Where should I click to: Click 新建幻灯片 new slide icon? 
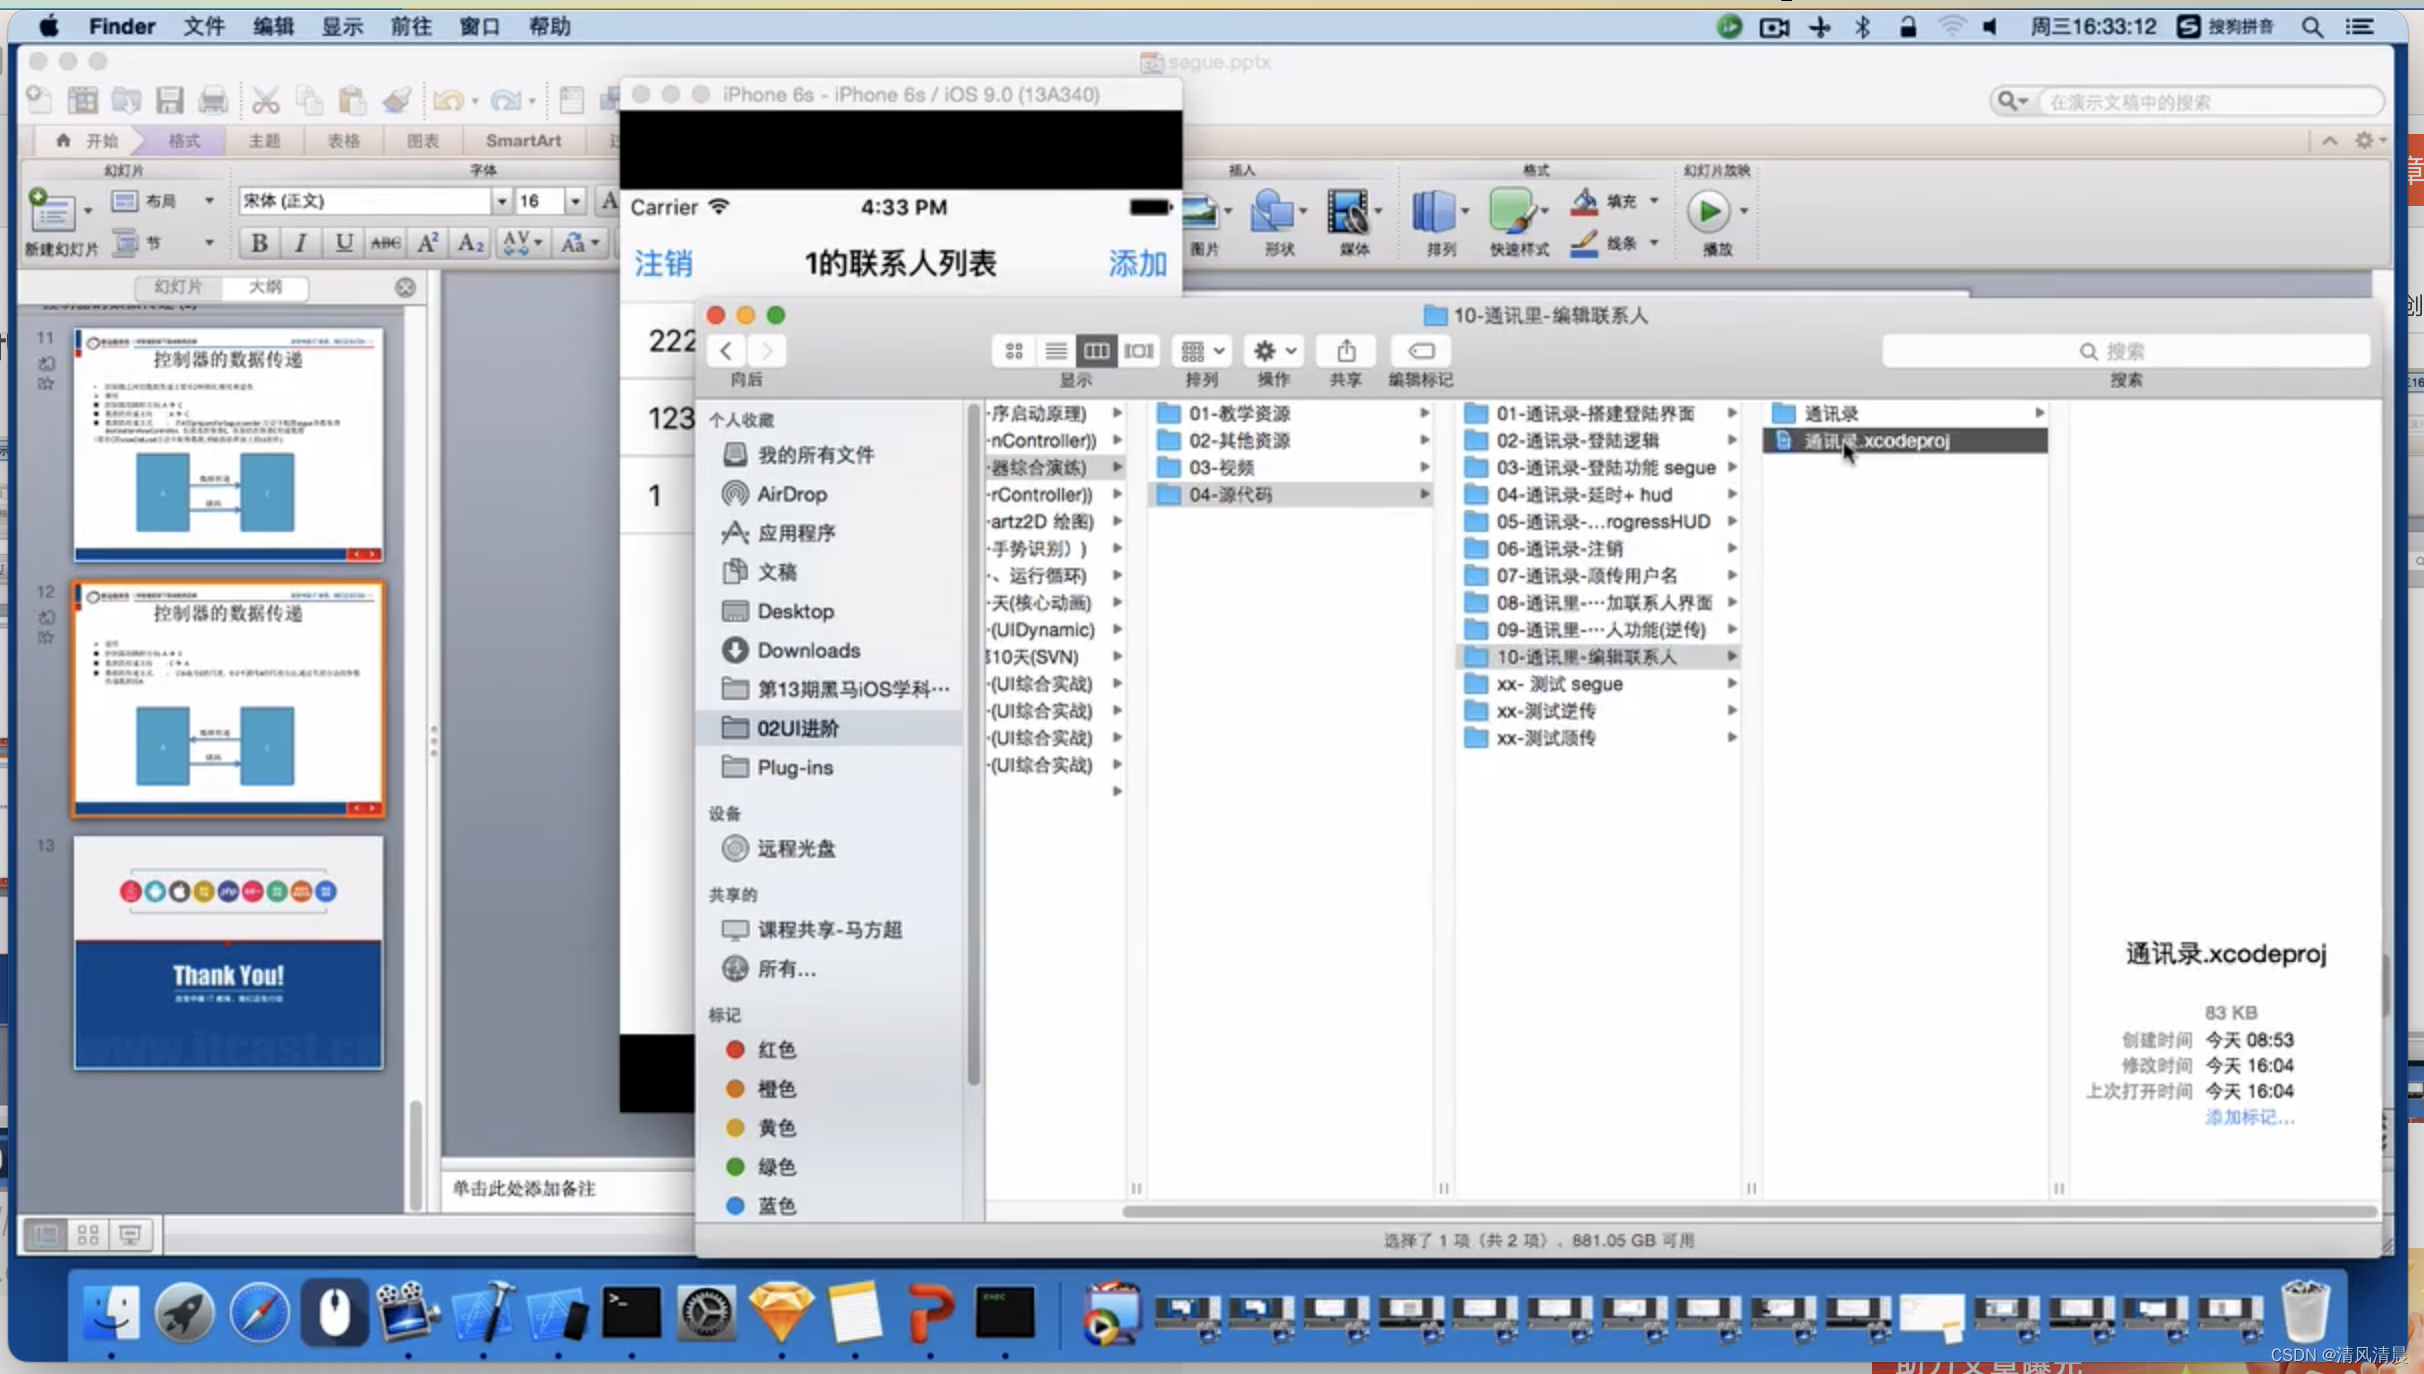click(x=52, y=211)
